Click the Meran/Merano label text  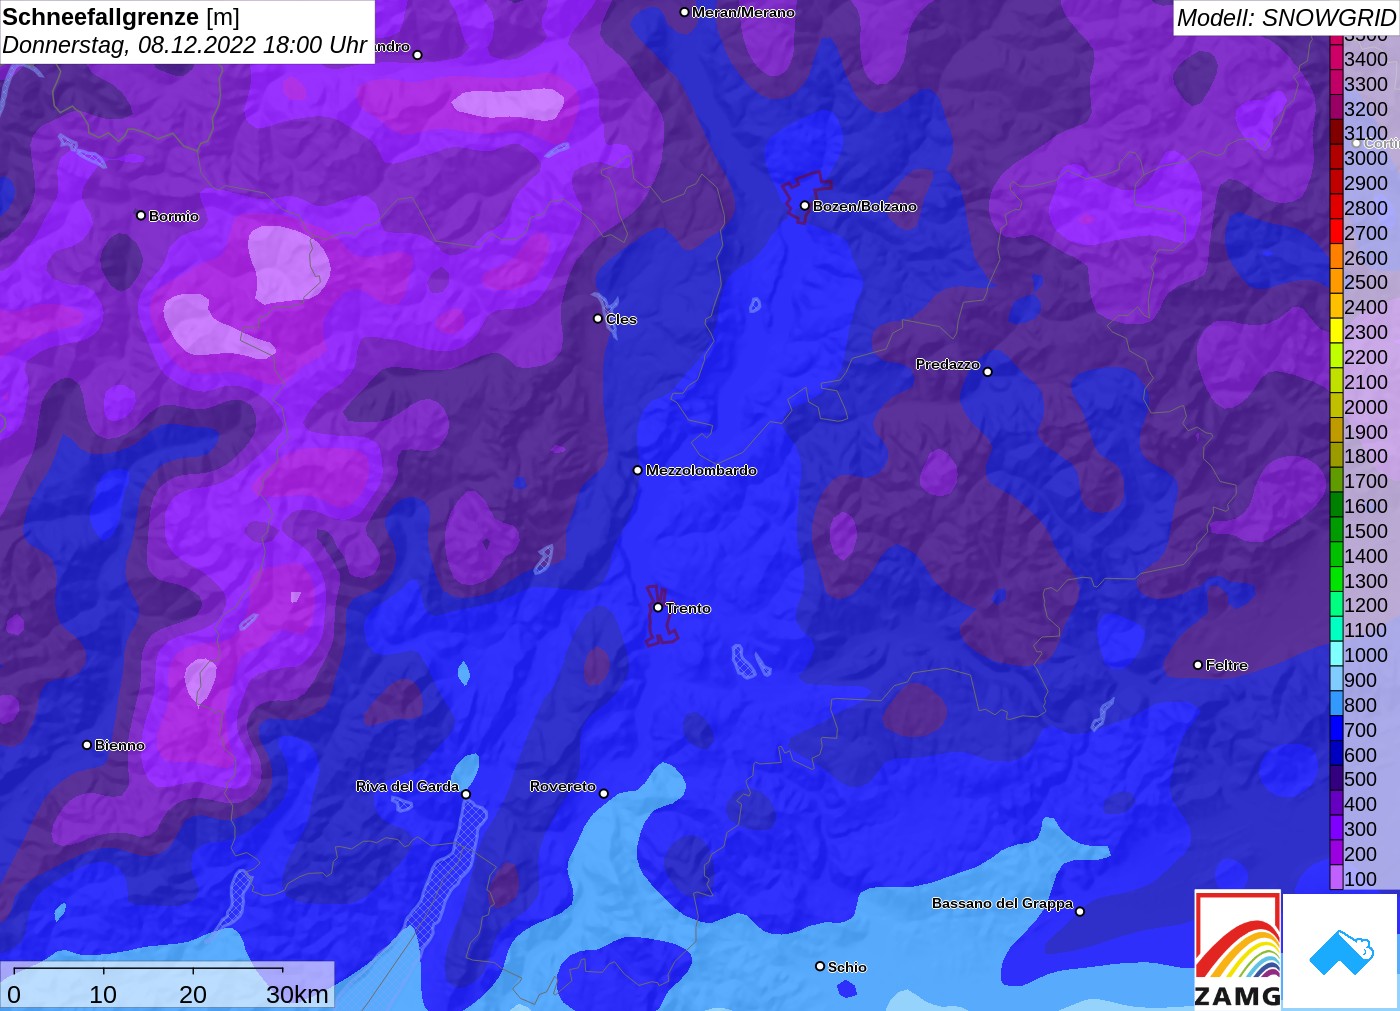pos(743,12)
